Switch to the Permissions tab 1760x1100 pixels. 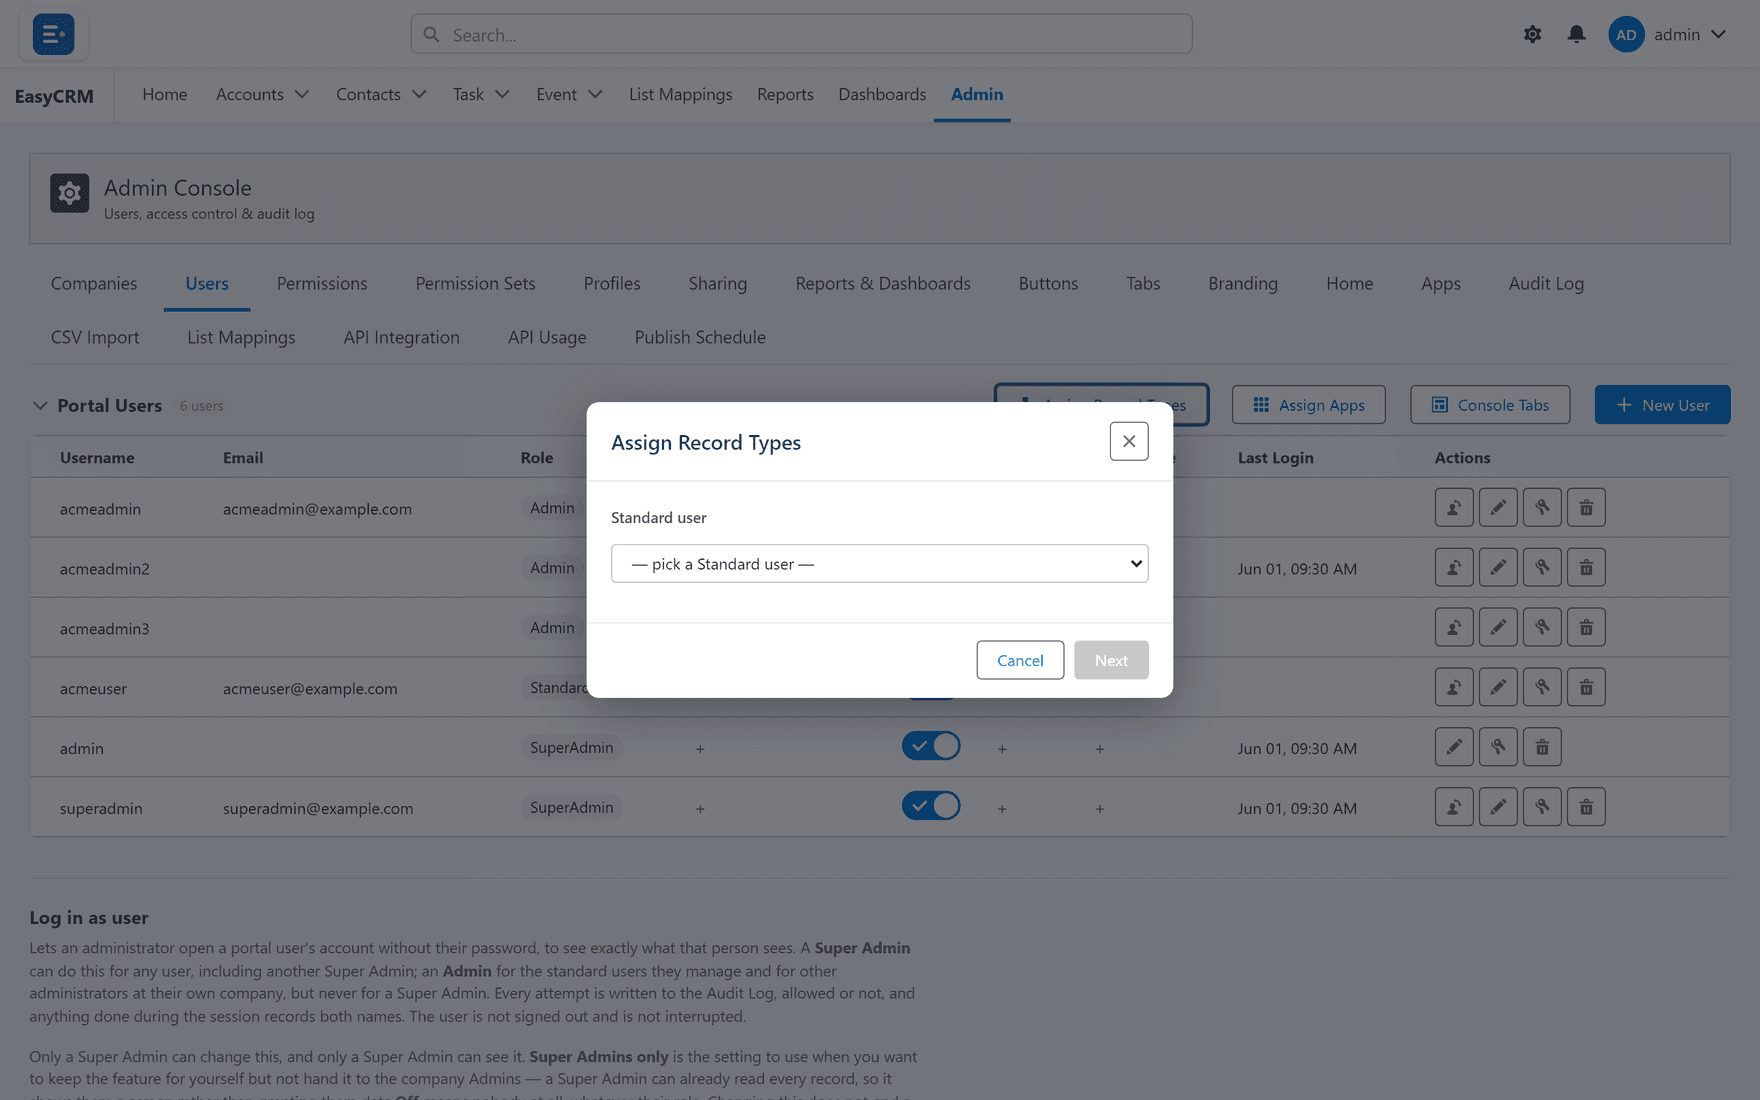click(322, 284)
